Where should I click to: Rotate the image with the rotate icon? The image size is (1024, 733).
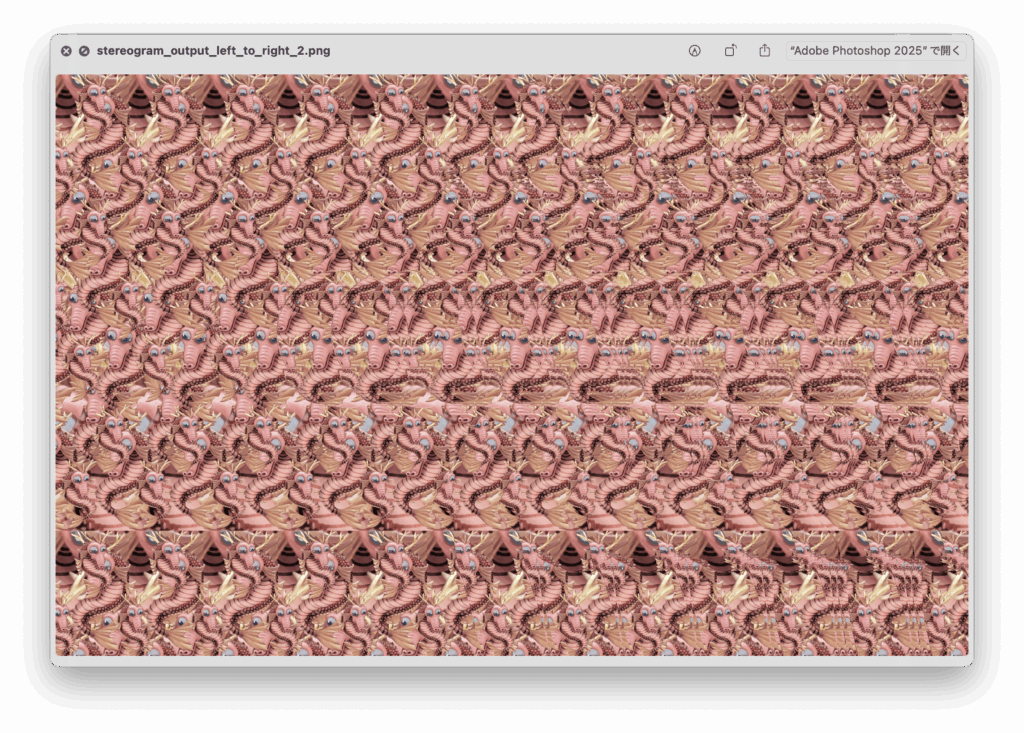pos(730,51)
